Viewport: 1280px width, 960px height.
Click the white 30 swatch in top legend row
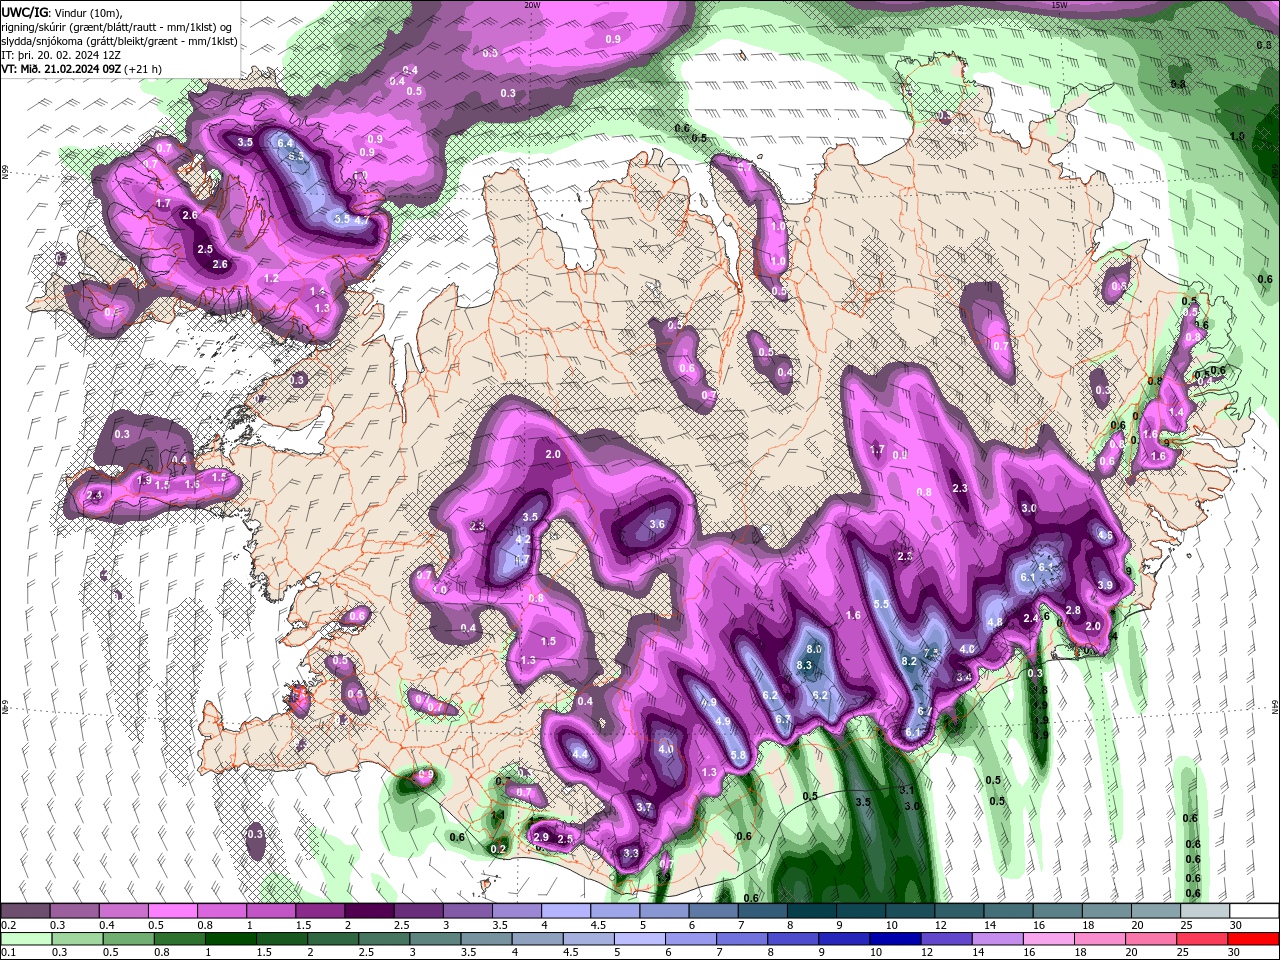(x=1254, y=911)
